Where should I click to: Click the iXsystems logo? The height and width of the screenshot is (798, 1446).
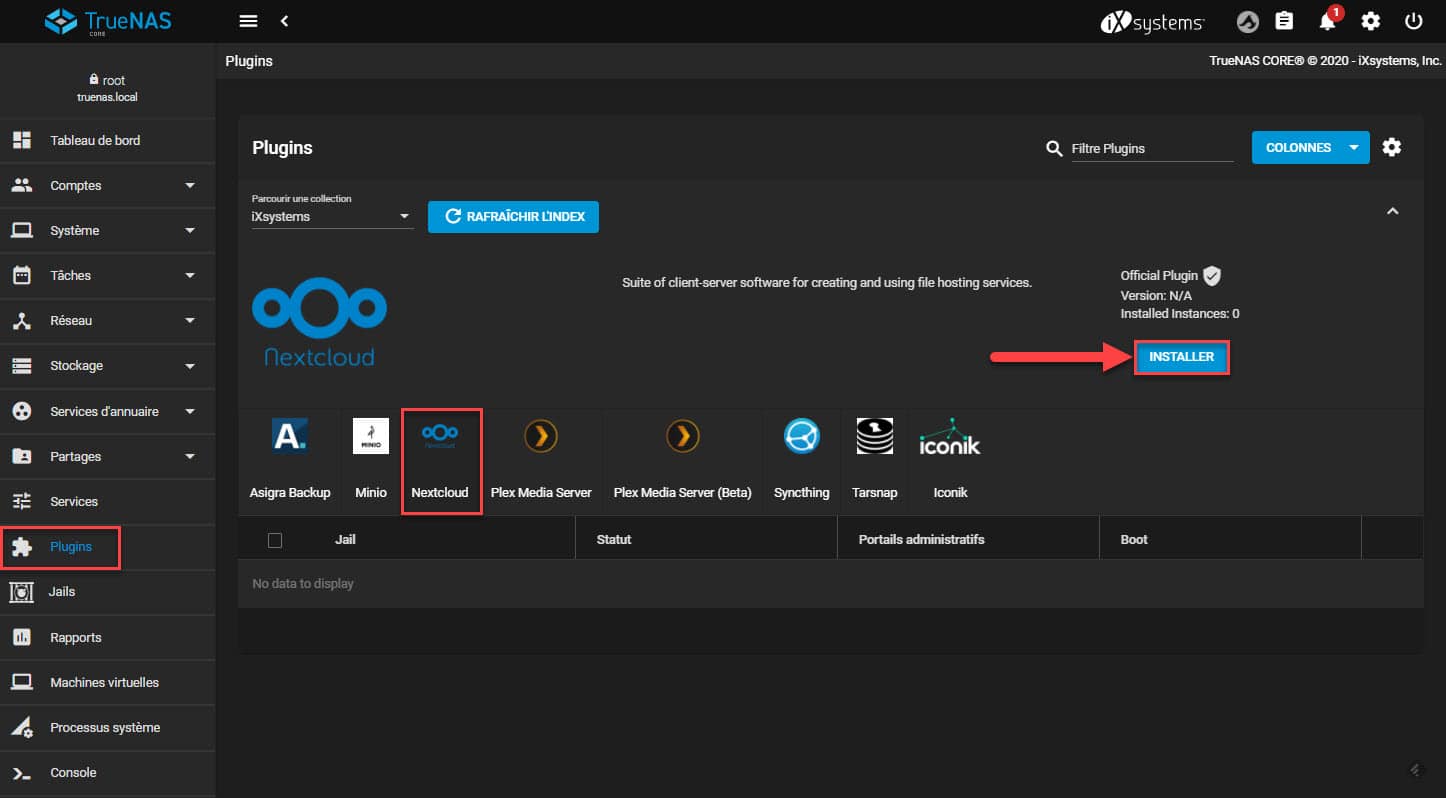1152,21
